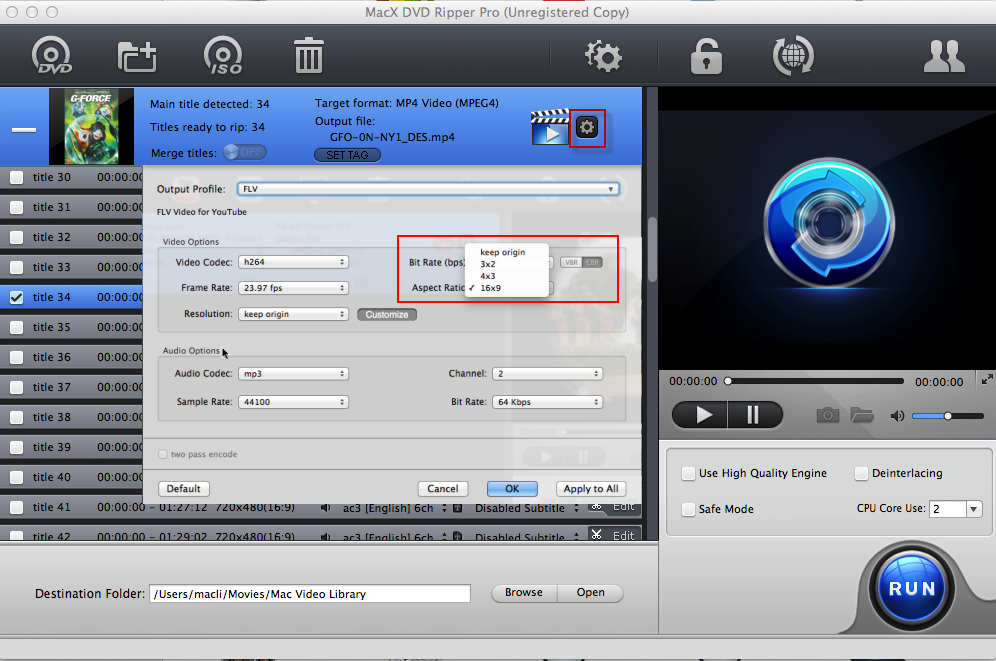Open Video Codec h264 dropdown

coord(293,262)
